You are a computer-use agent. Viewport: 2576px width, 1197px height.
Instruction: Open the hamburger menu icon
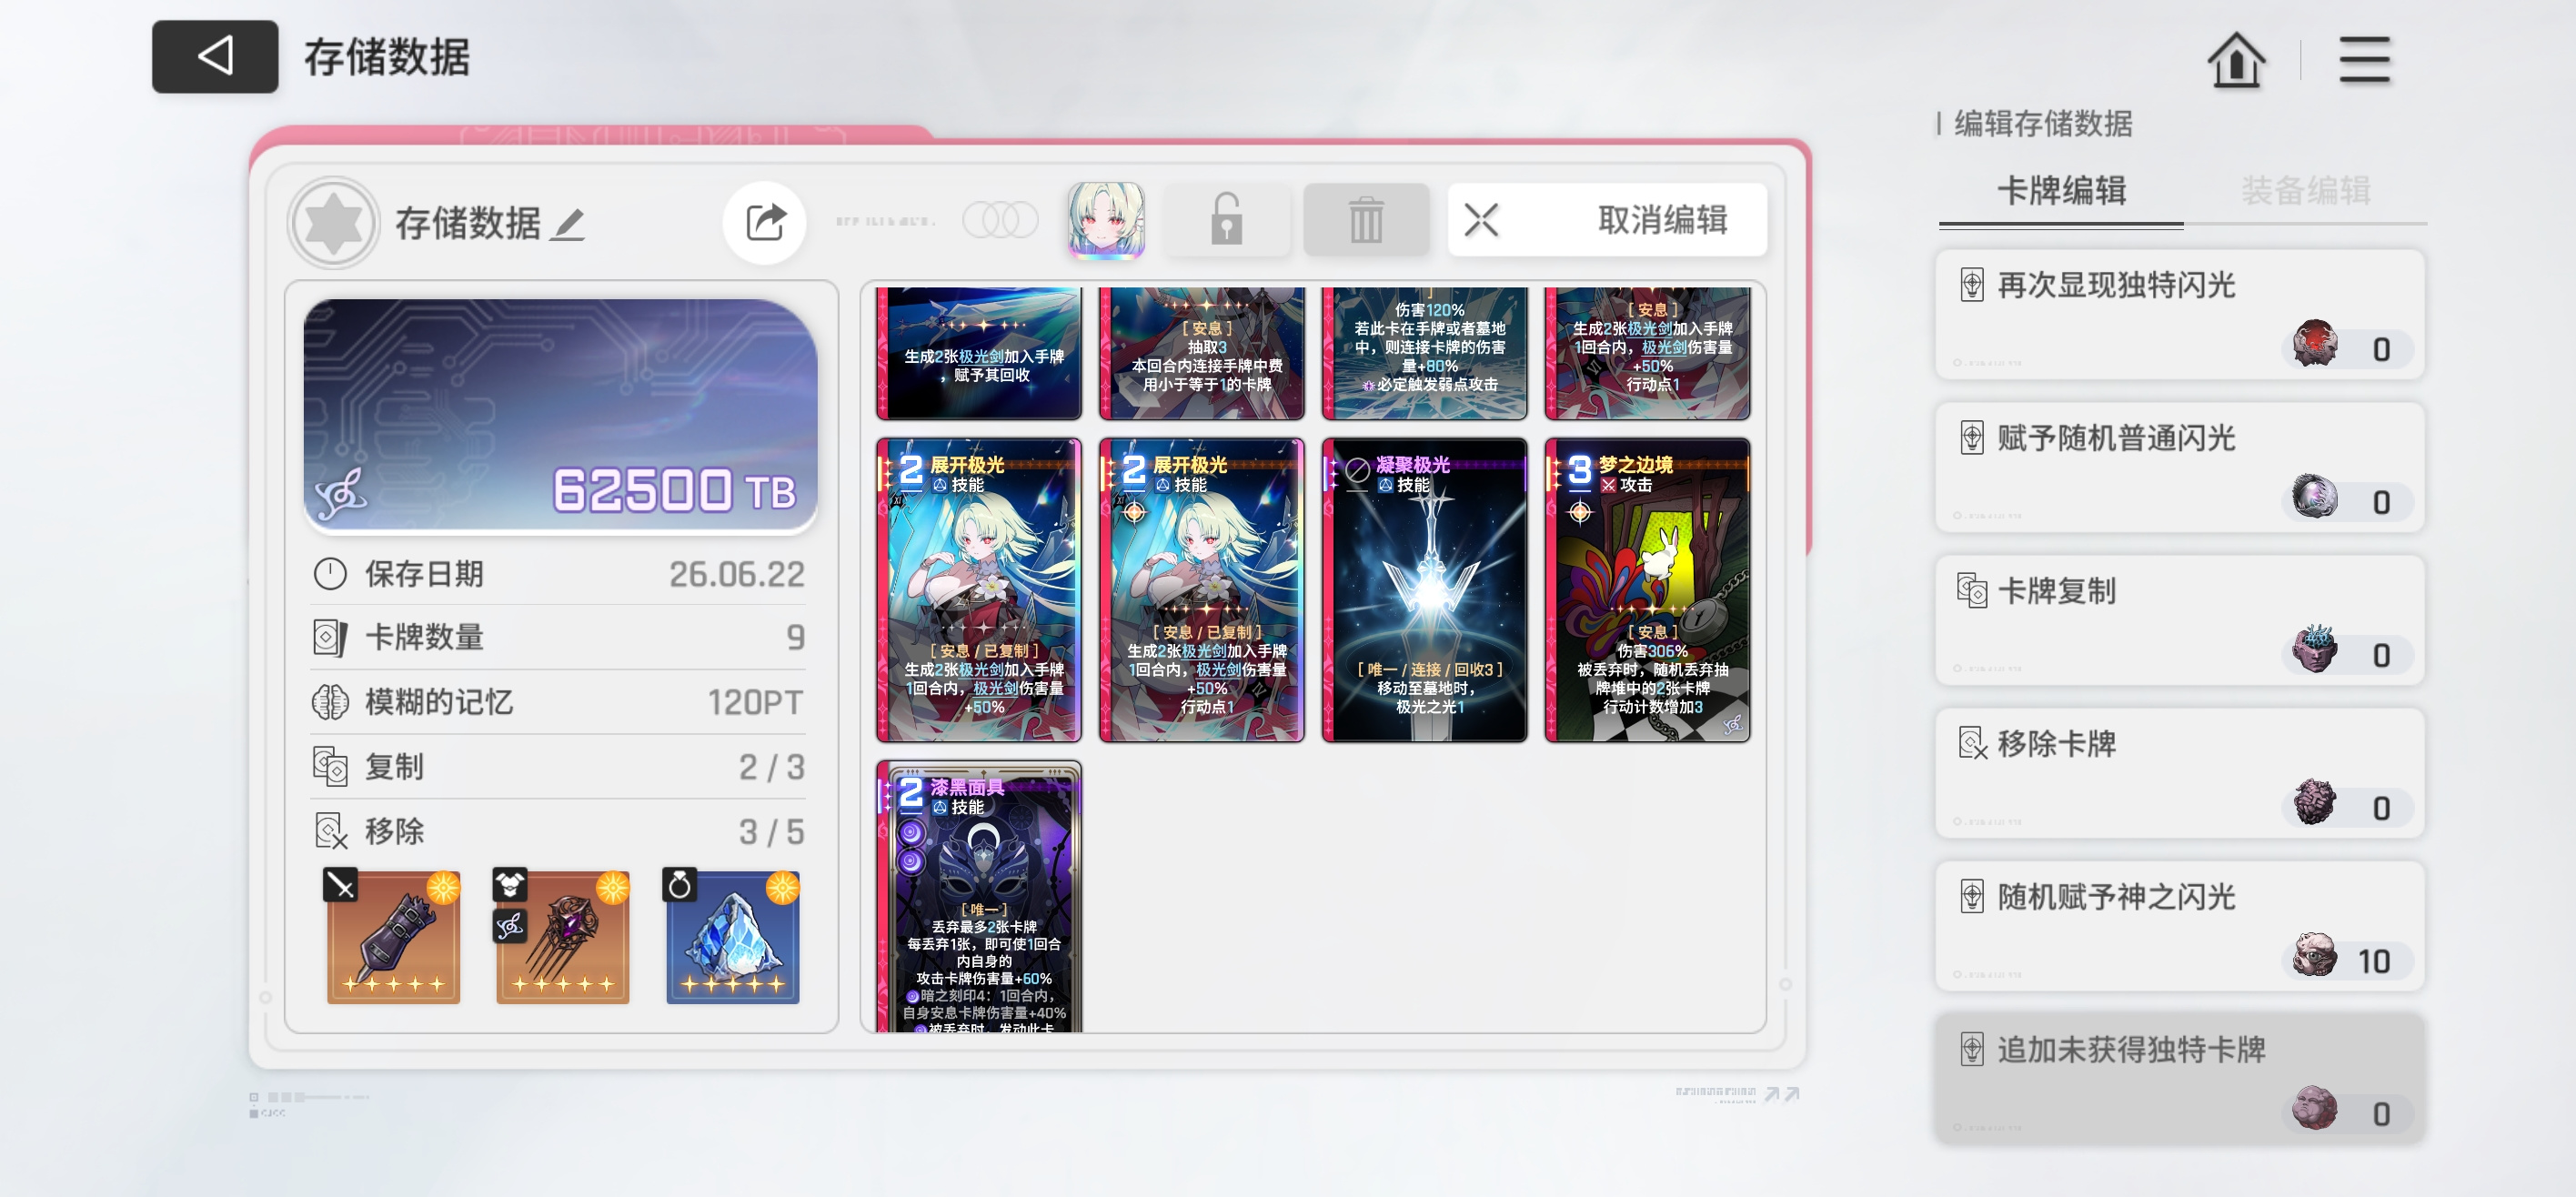click(2364, 60)
